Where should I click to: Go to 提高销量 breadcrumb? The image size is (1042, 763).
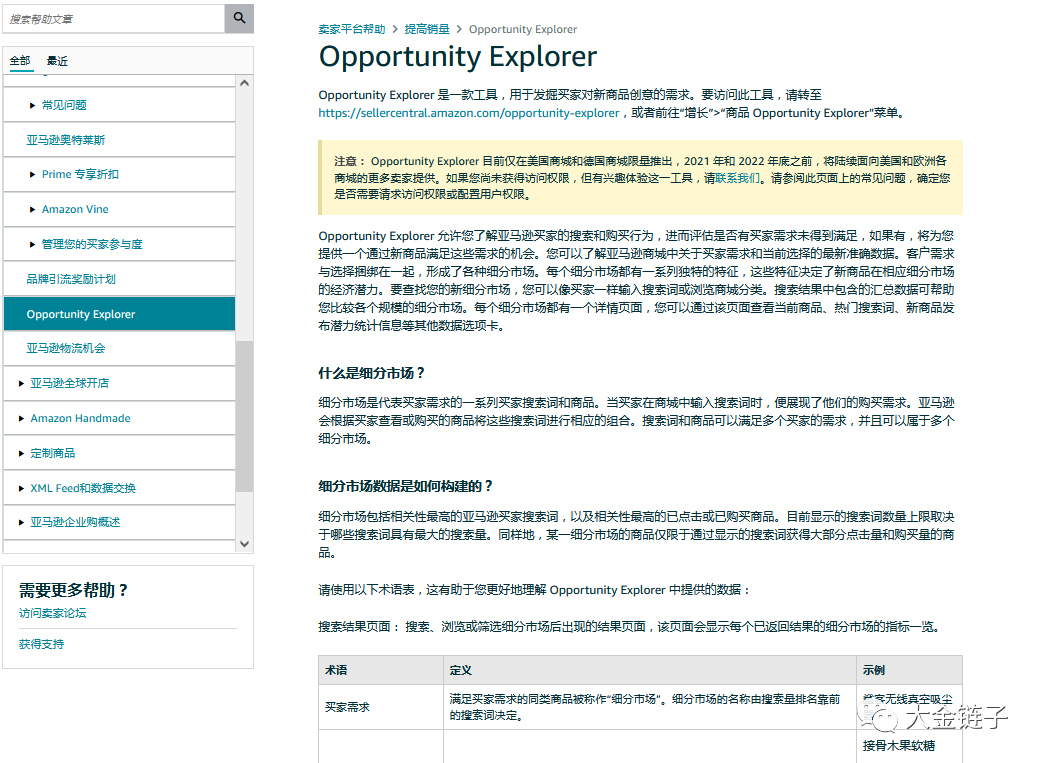click(x=427, y=29)
